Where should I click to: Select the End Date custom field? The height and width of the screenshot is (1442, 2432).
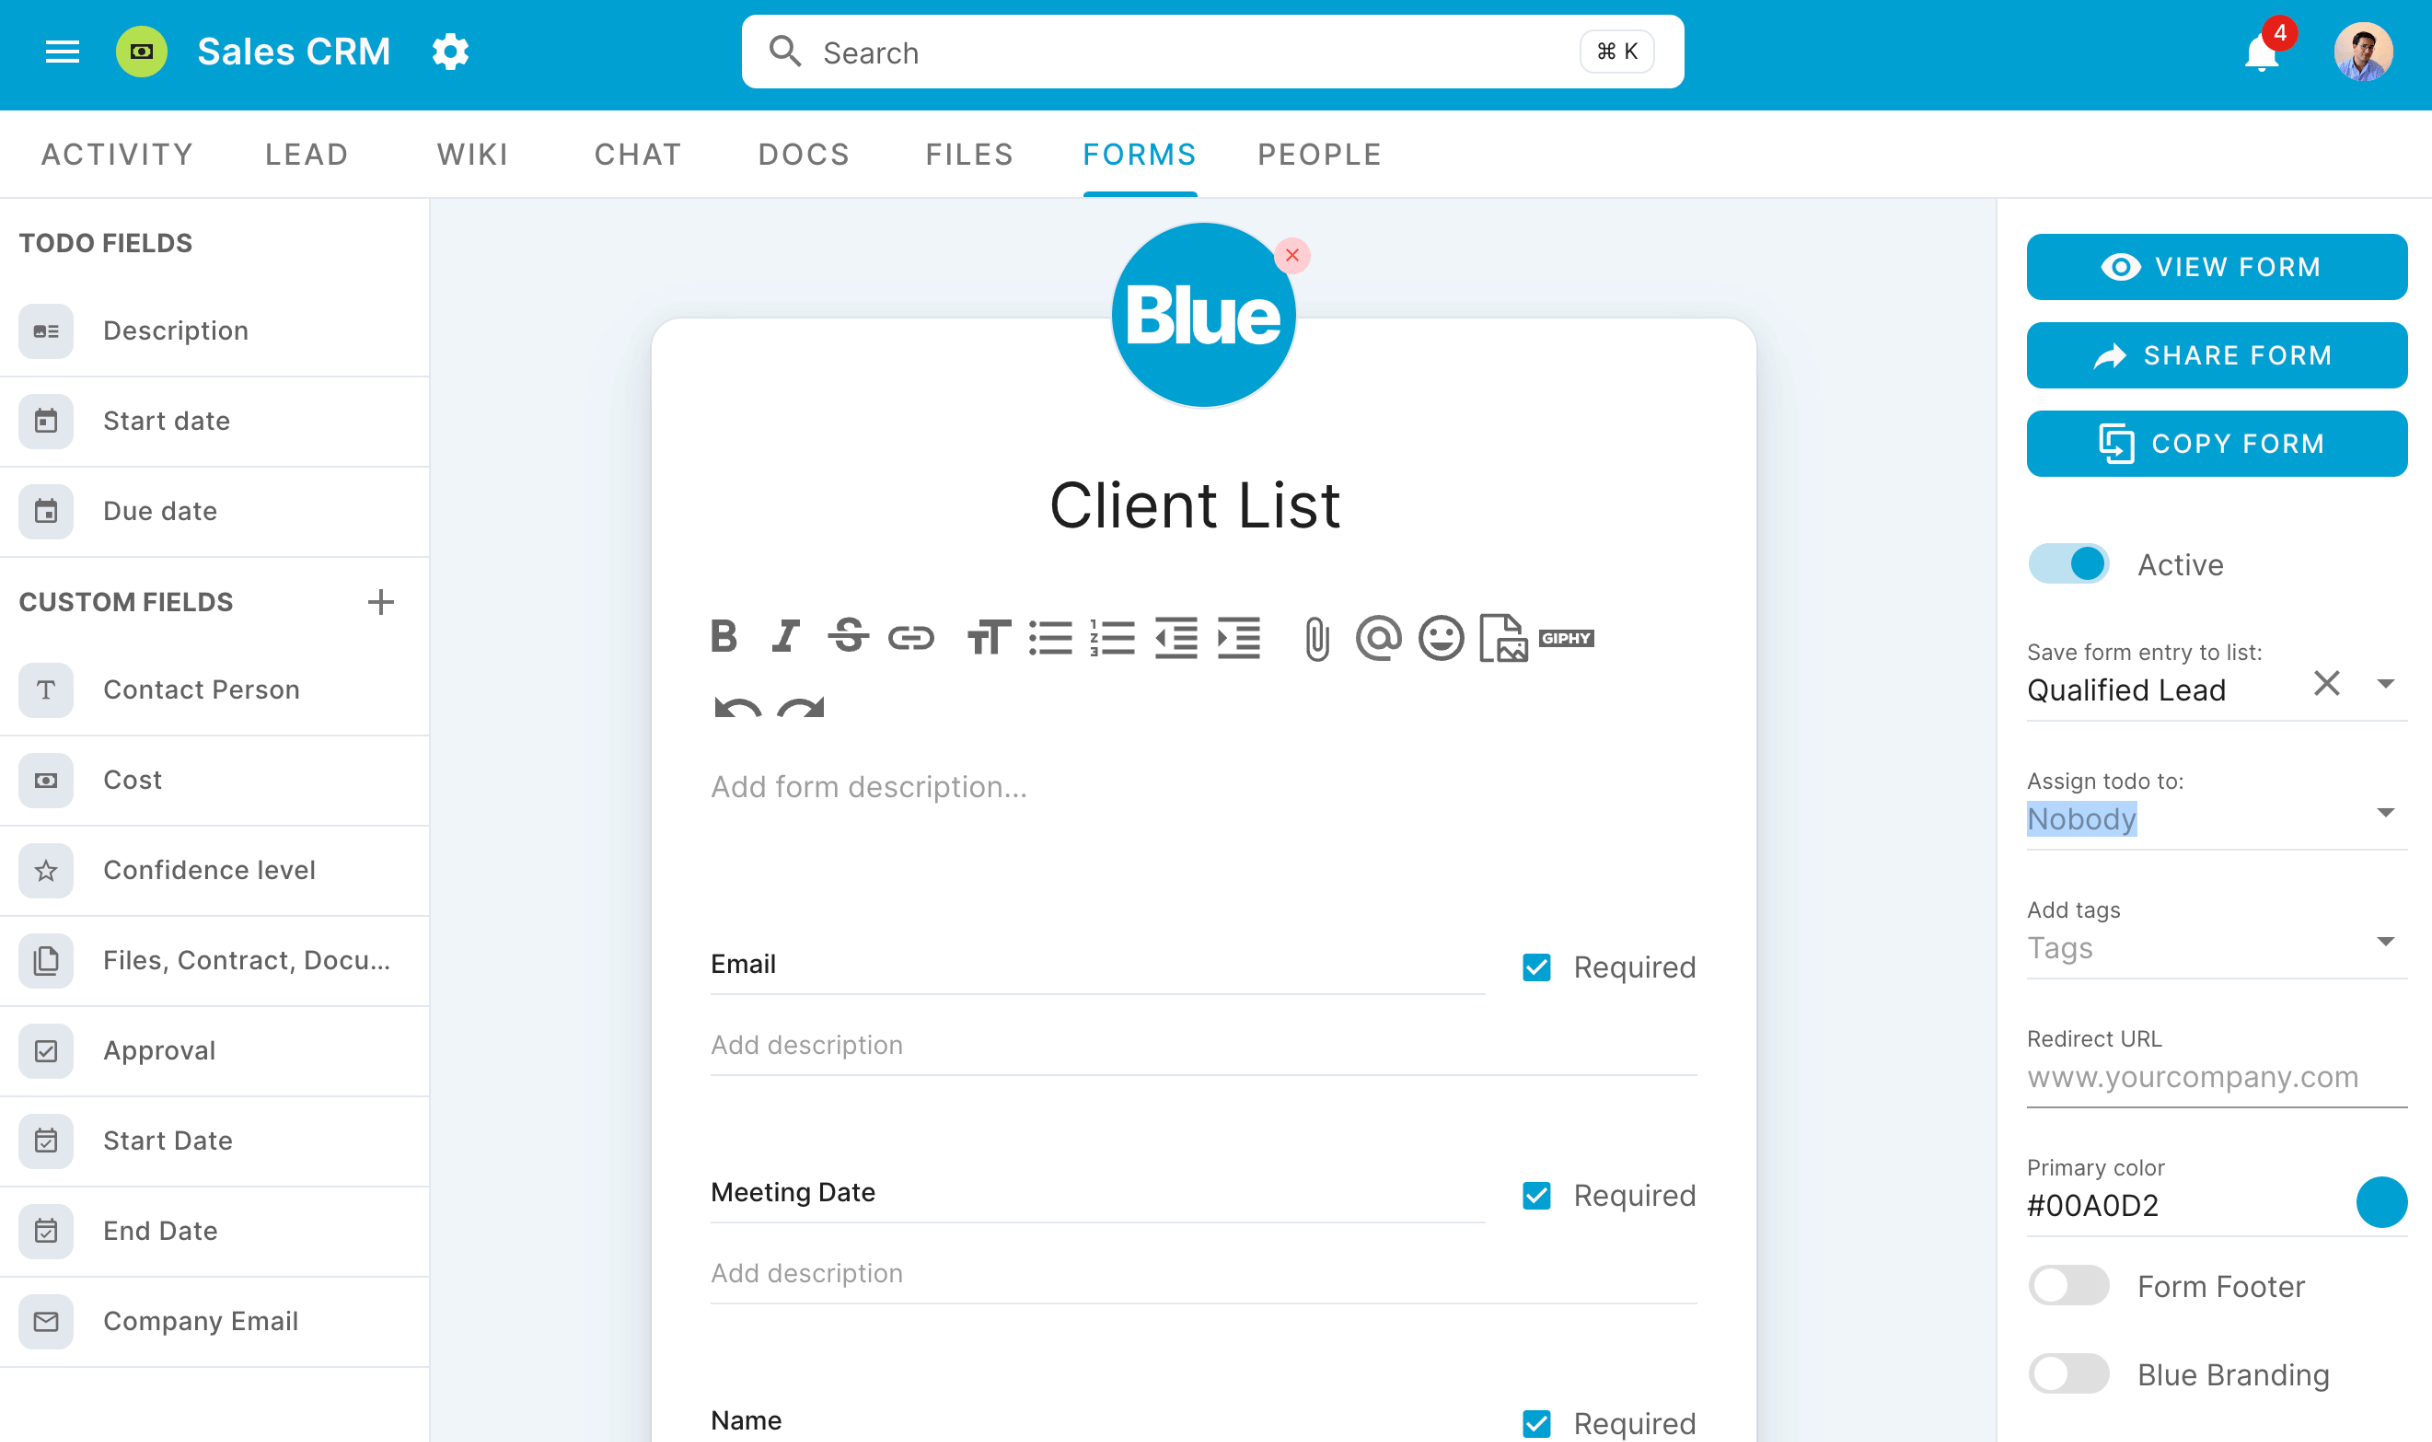214,1231
